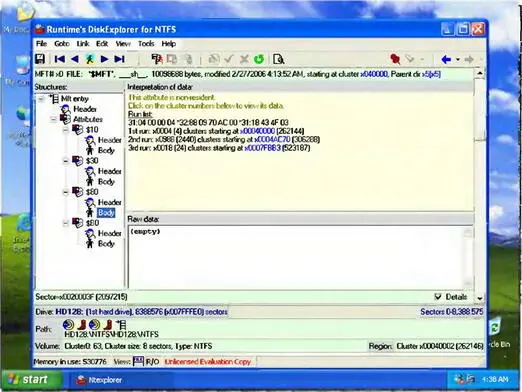Open the dropdown next to the greyed tag icon
Image resolution: width=522 pixels, height=392 pixels.
tap(422, 60)
